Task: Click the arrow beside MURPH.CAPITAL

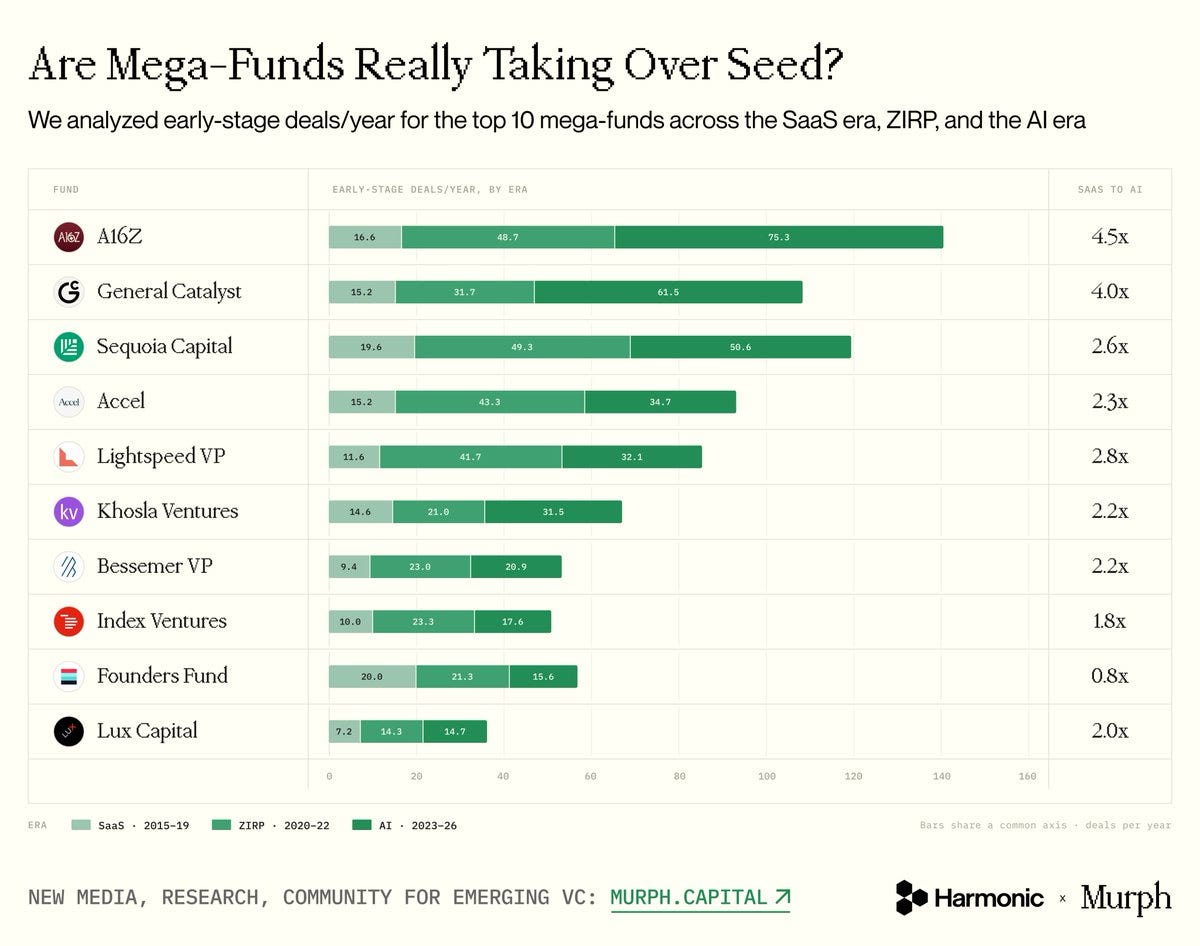Action: (781, 897)
